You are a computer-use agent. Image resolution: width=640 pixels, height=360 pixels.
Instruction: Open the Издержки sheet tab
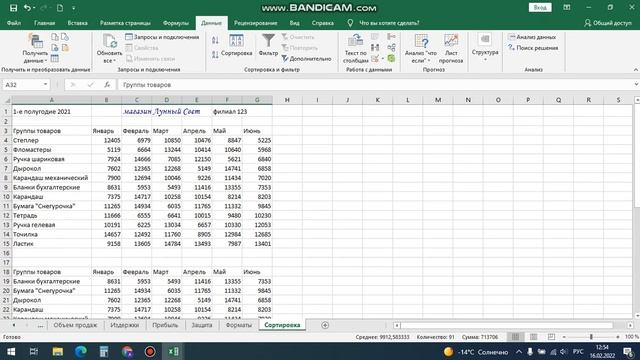(x=124, y=325)
